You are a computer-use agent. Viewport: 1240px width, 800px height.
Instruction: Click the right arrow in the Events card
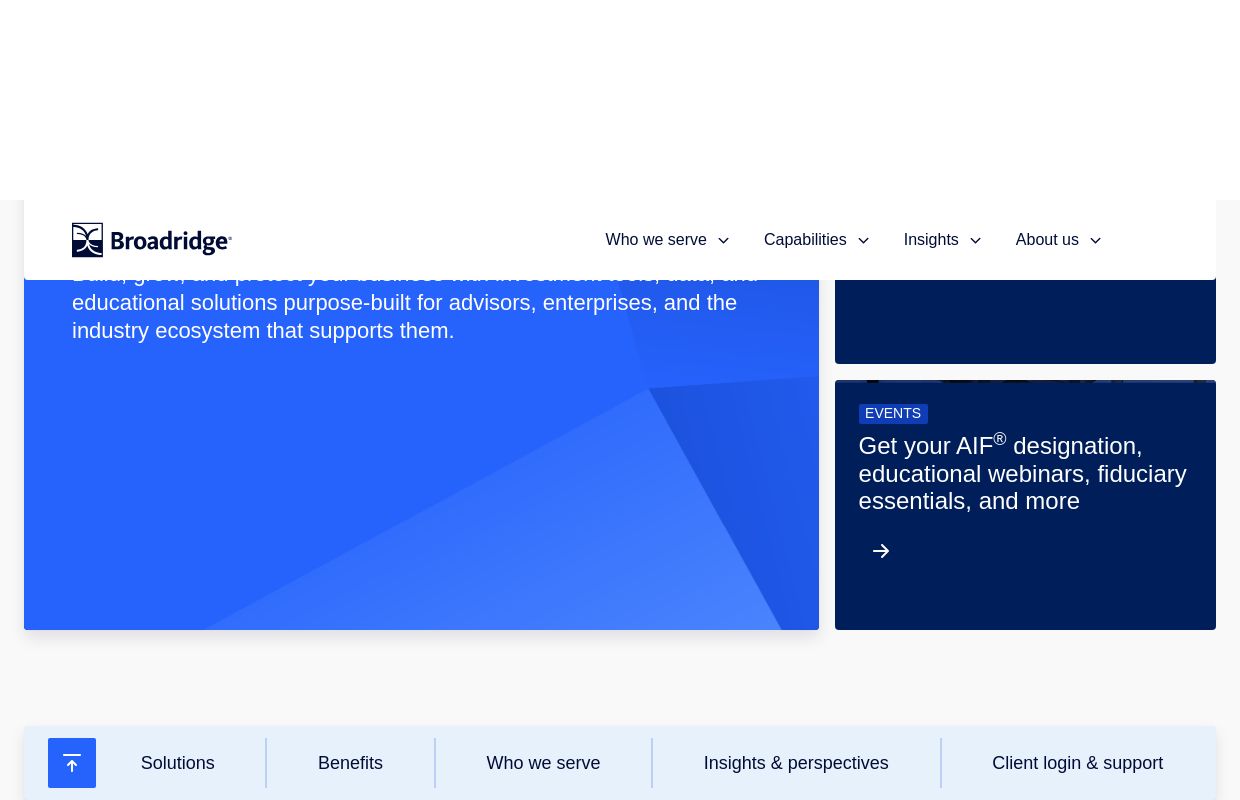point(881,551)
